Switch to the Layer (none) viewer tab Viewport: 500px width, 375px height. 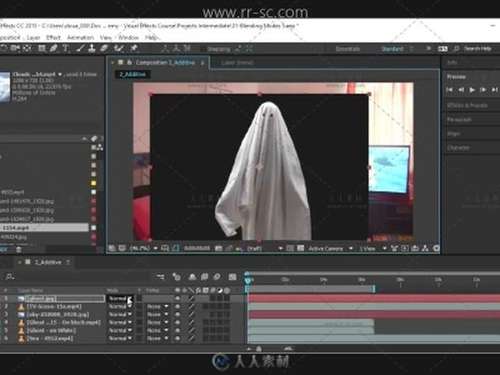(237, 62)
